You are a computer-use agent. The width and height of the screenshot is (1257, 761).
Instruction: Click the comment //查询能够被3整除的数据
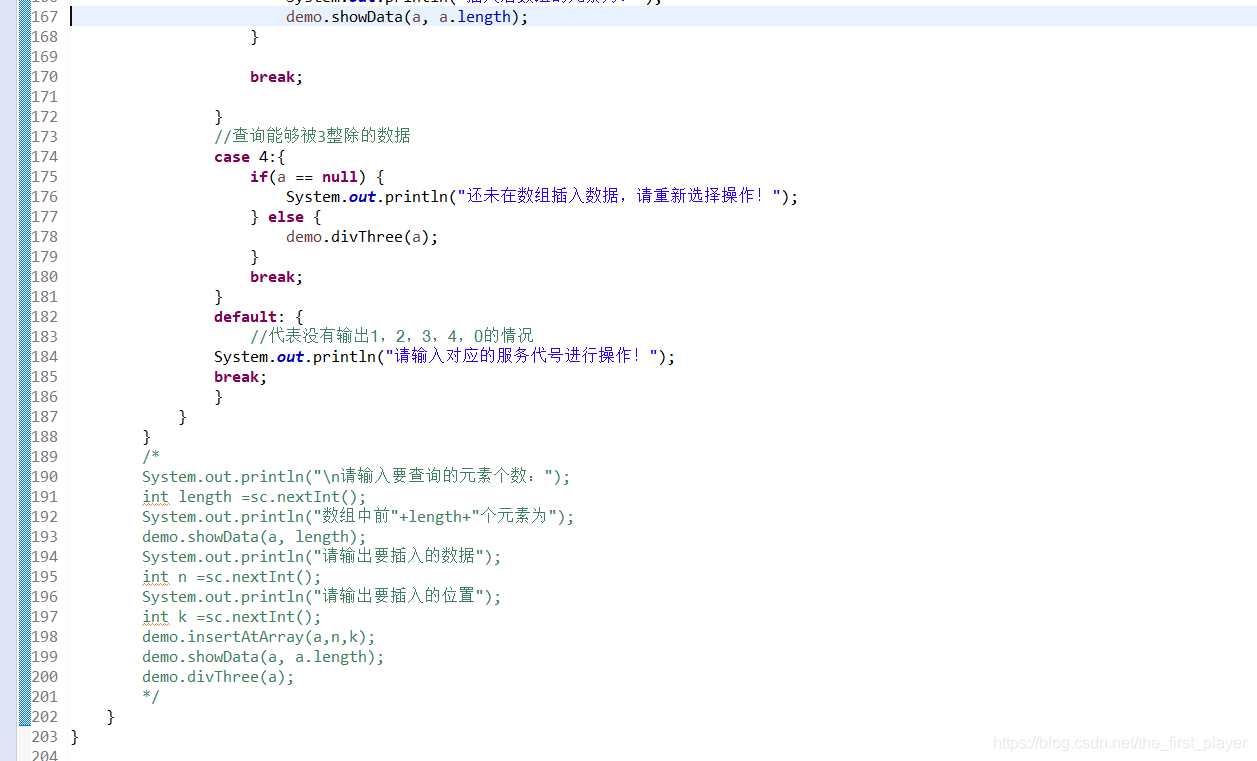click(312, 136)
